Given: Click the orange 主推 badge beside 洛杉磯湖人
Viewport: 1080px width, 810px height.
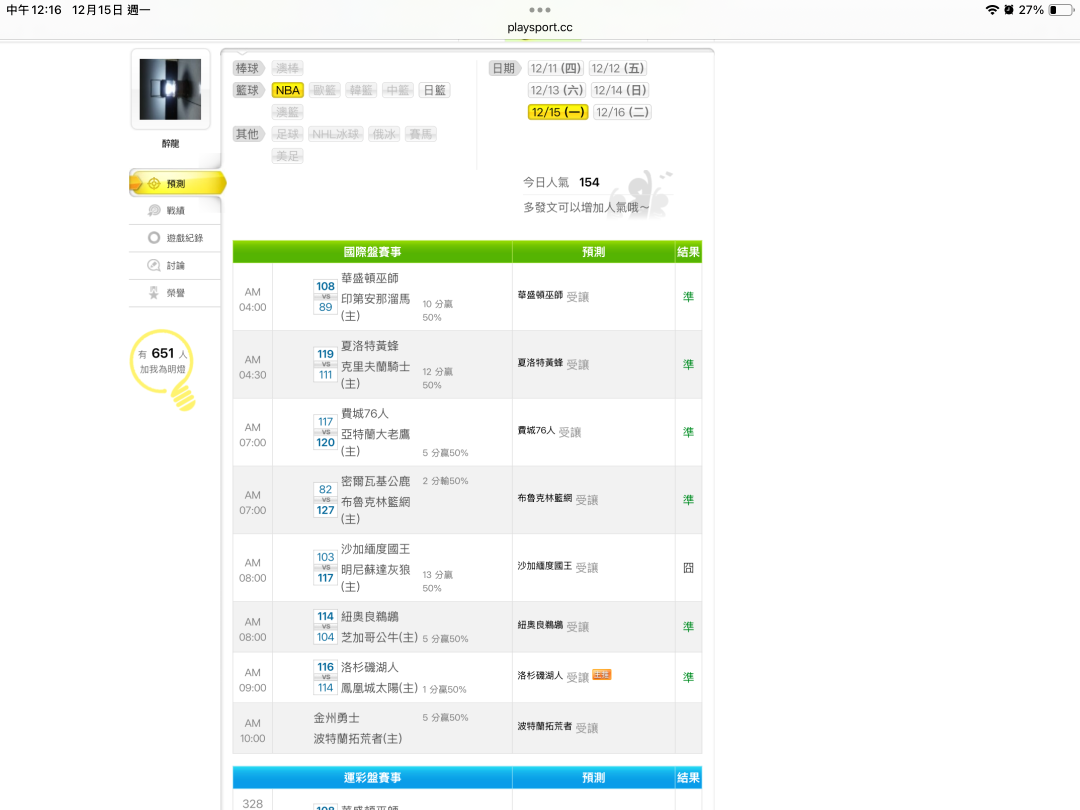Looking at the screenshot, I should click(x=601, y=675).
